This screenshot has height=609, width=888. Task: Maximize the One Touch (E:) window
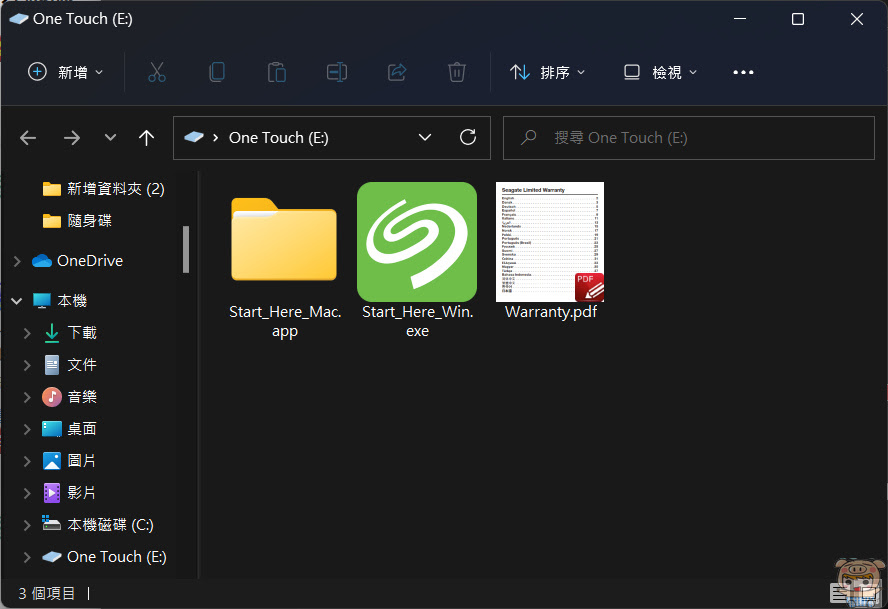798,19
